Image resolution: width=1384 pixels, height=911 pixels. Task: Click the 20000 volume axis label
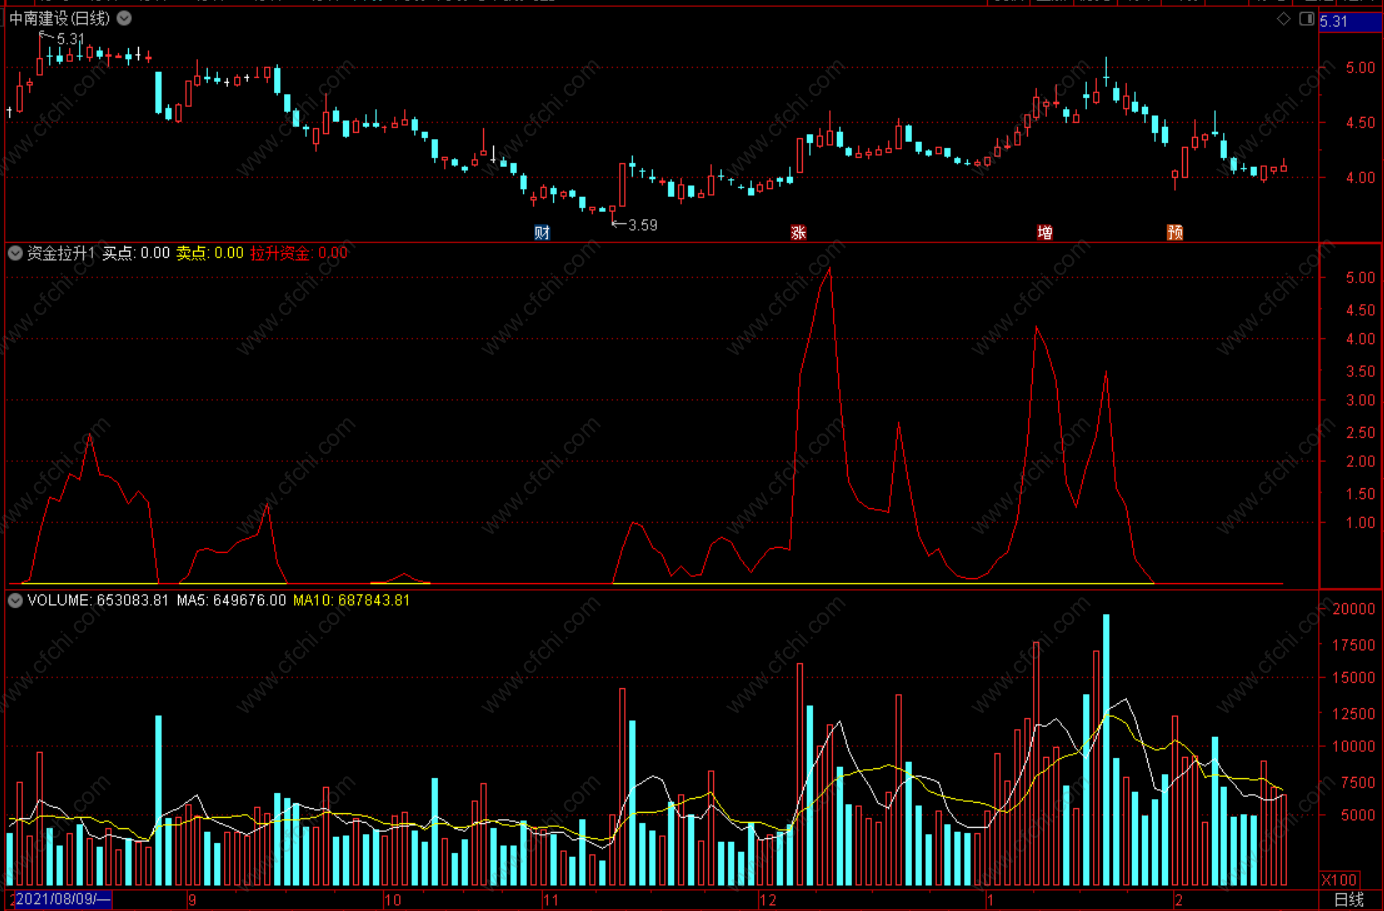coord(1354,609)
